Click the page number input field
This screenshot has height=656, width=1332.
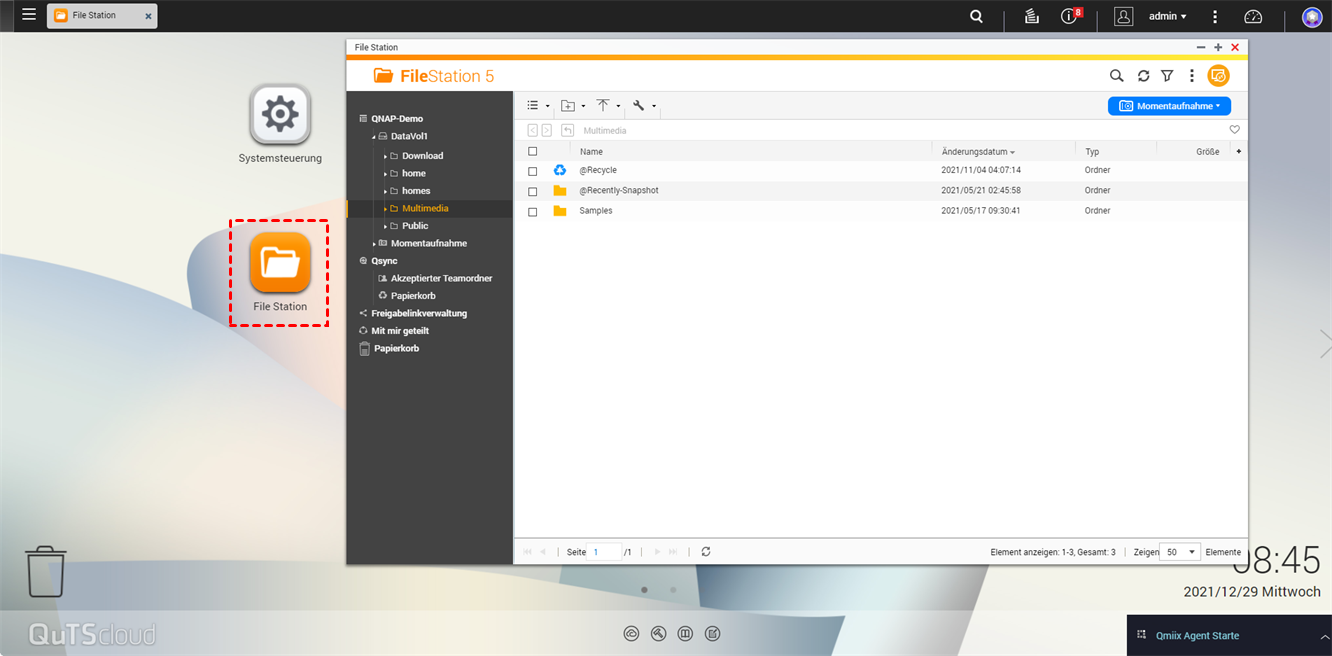click(x=605, y=552)
